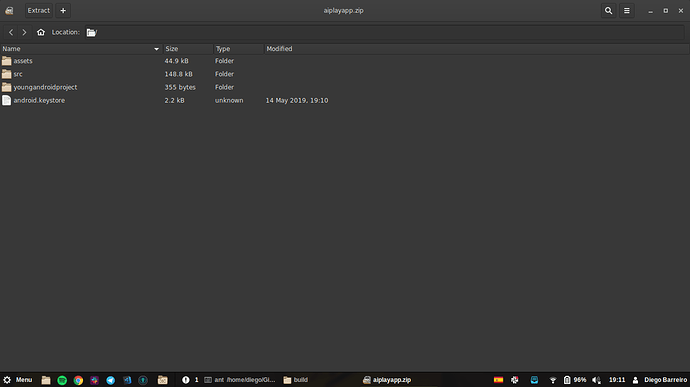Open the hamburger menu
Image resolution: width=690 pixels, height=387 pixels.
627,11
